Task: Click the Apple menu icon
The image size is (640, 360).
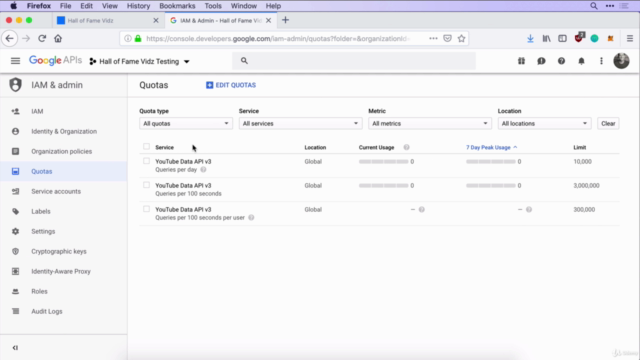Action: click(x=13, y=6)
